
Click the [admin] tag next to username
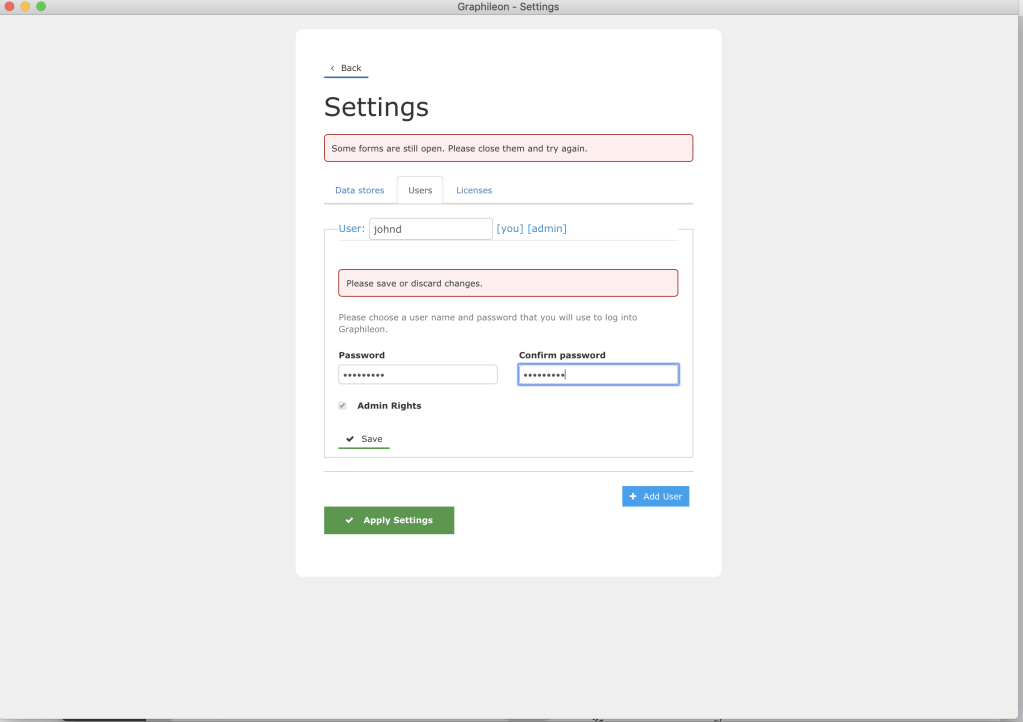pos(547,229)
